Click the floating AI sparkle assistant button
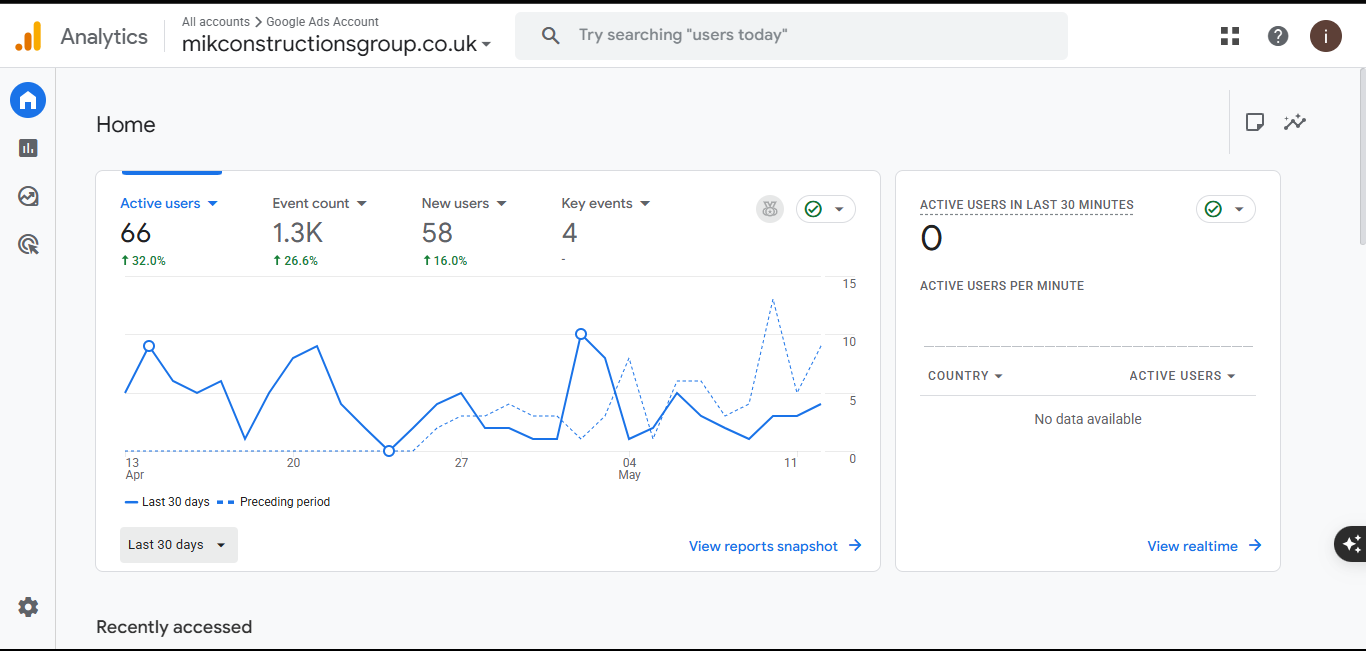Image resolution: width=1366 pixels, height=651 pixels. point(1351,544)
